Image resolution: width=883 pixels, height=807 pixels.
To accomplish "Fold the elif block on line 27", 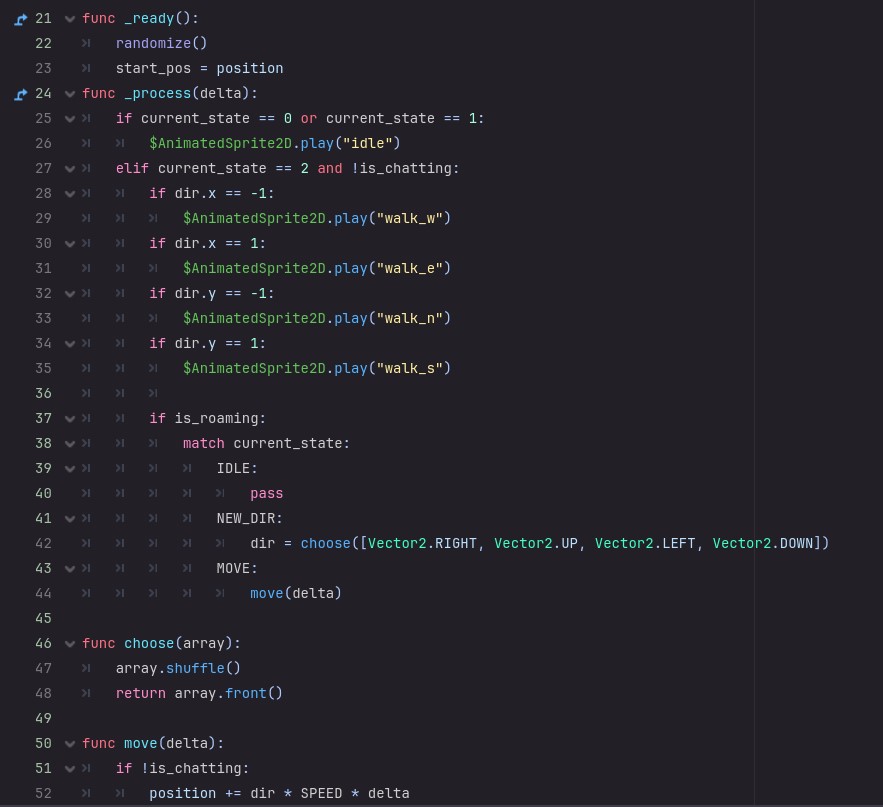I will (70, 169).
